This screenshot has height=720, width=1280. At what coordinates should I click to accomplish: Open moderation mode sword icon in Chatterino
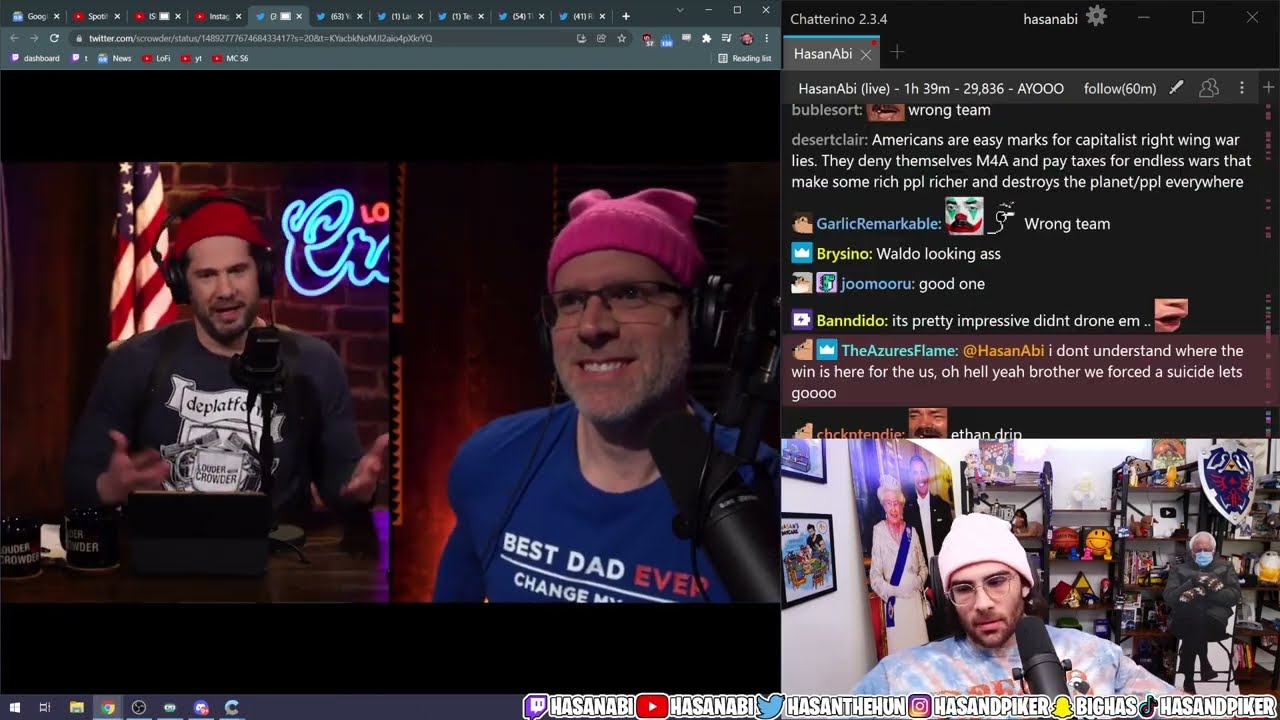[x=1176, y=88]
